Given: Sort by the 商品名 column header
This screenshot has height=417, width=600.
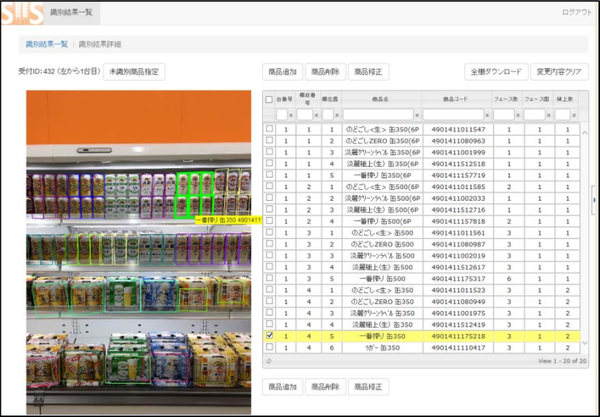Looking at the screenshot, I should [381, 99].
